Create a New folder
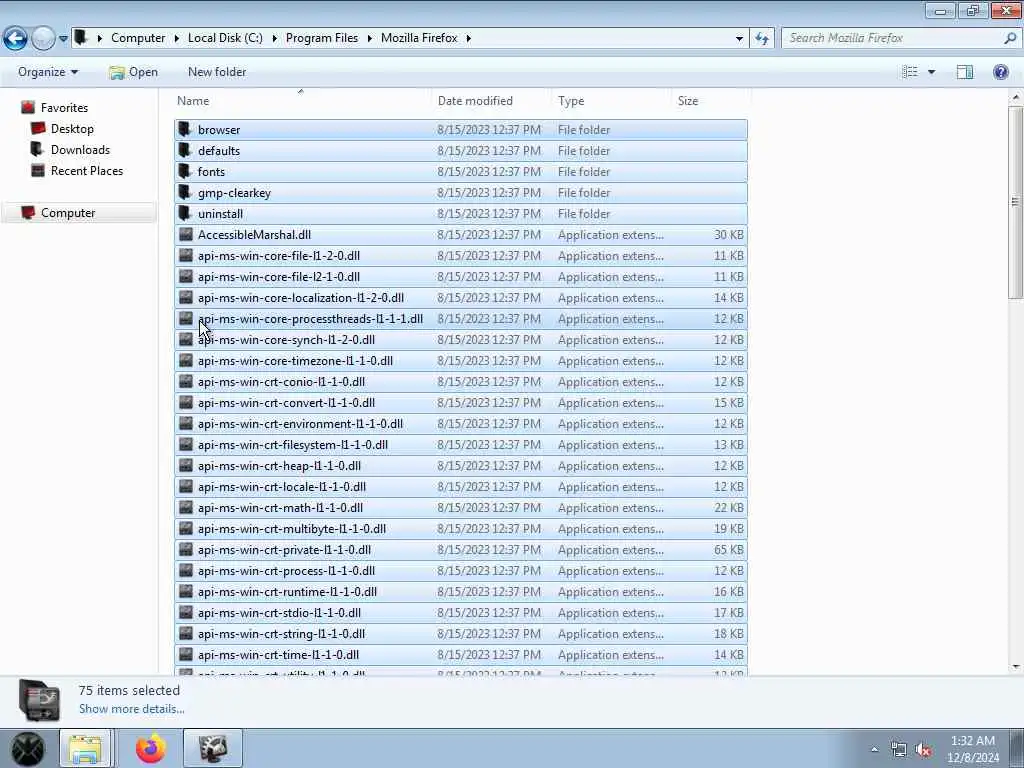 point(217,72)
